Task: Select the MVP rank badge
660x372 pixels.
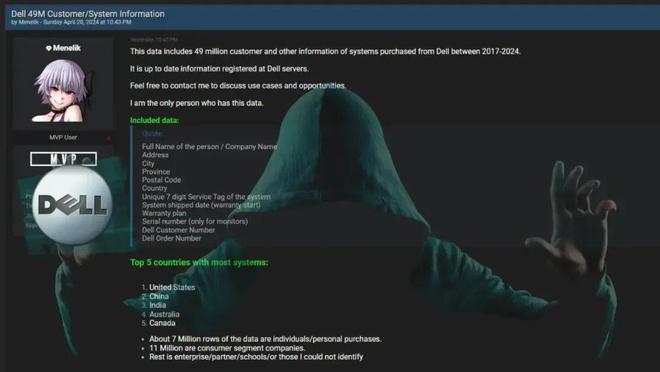Action: click(64, 159)
